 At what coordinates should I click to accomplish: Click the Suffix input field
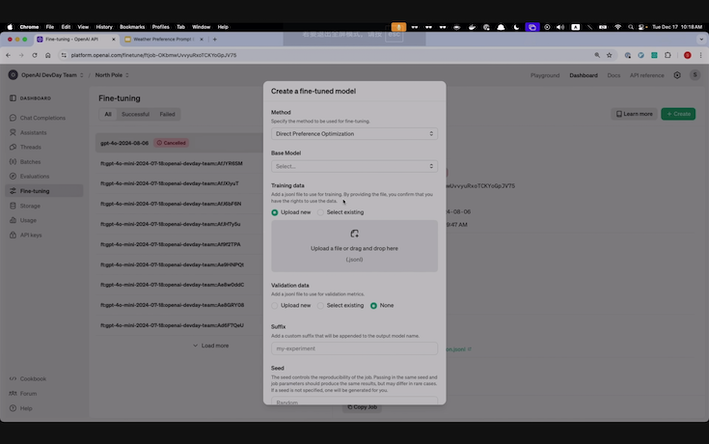354,348
